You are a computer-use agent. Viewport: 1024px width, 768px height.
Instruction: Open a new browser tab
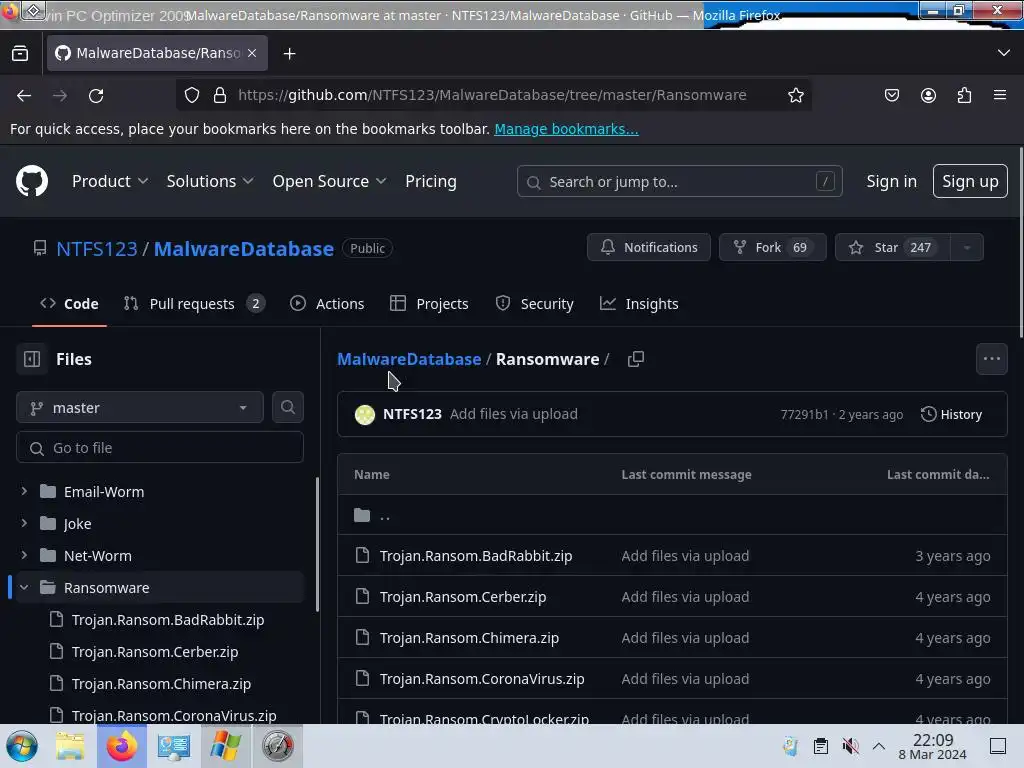click(289, 54)
